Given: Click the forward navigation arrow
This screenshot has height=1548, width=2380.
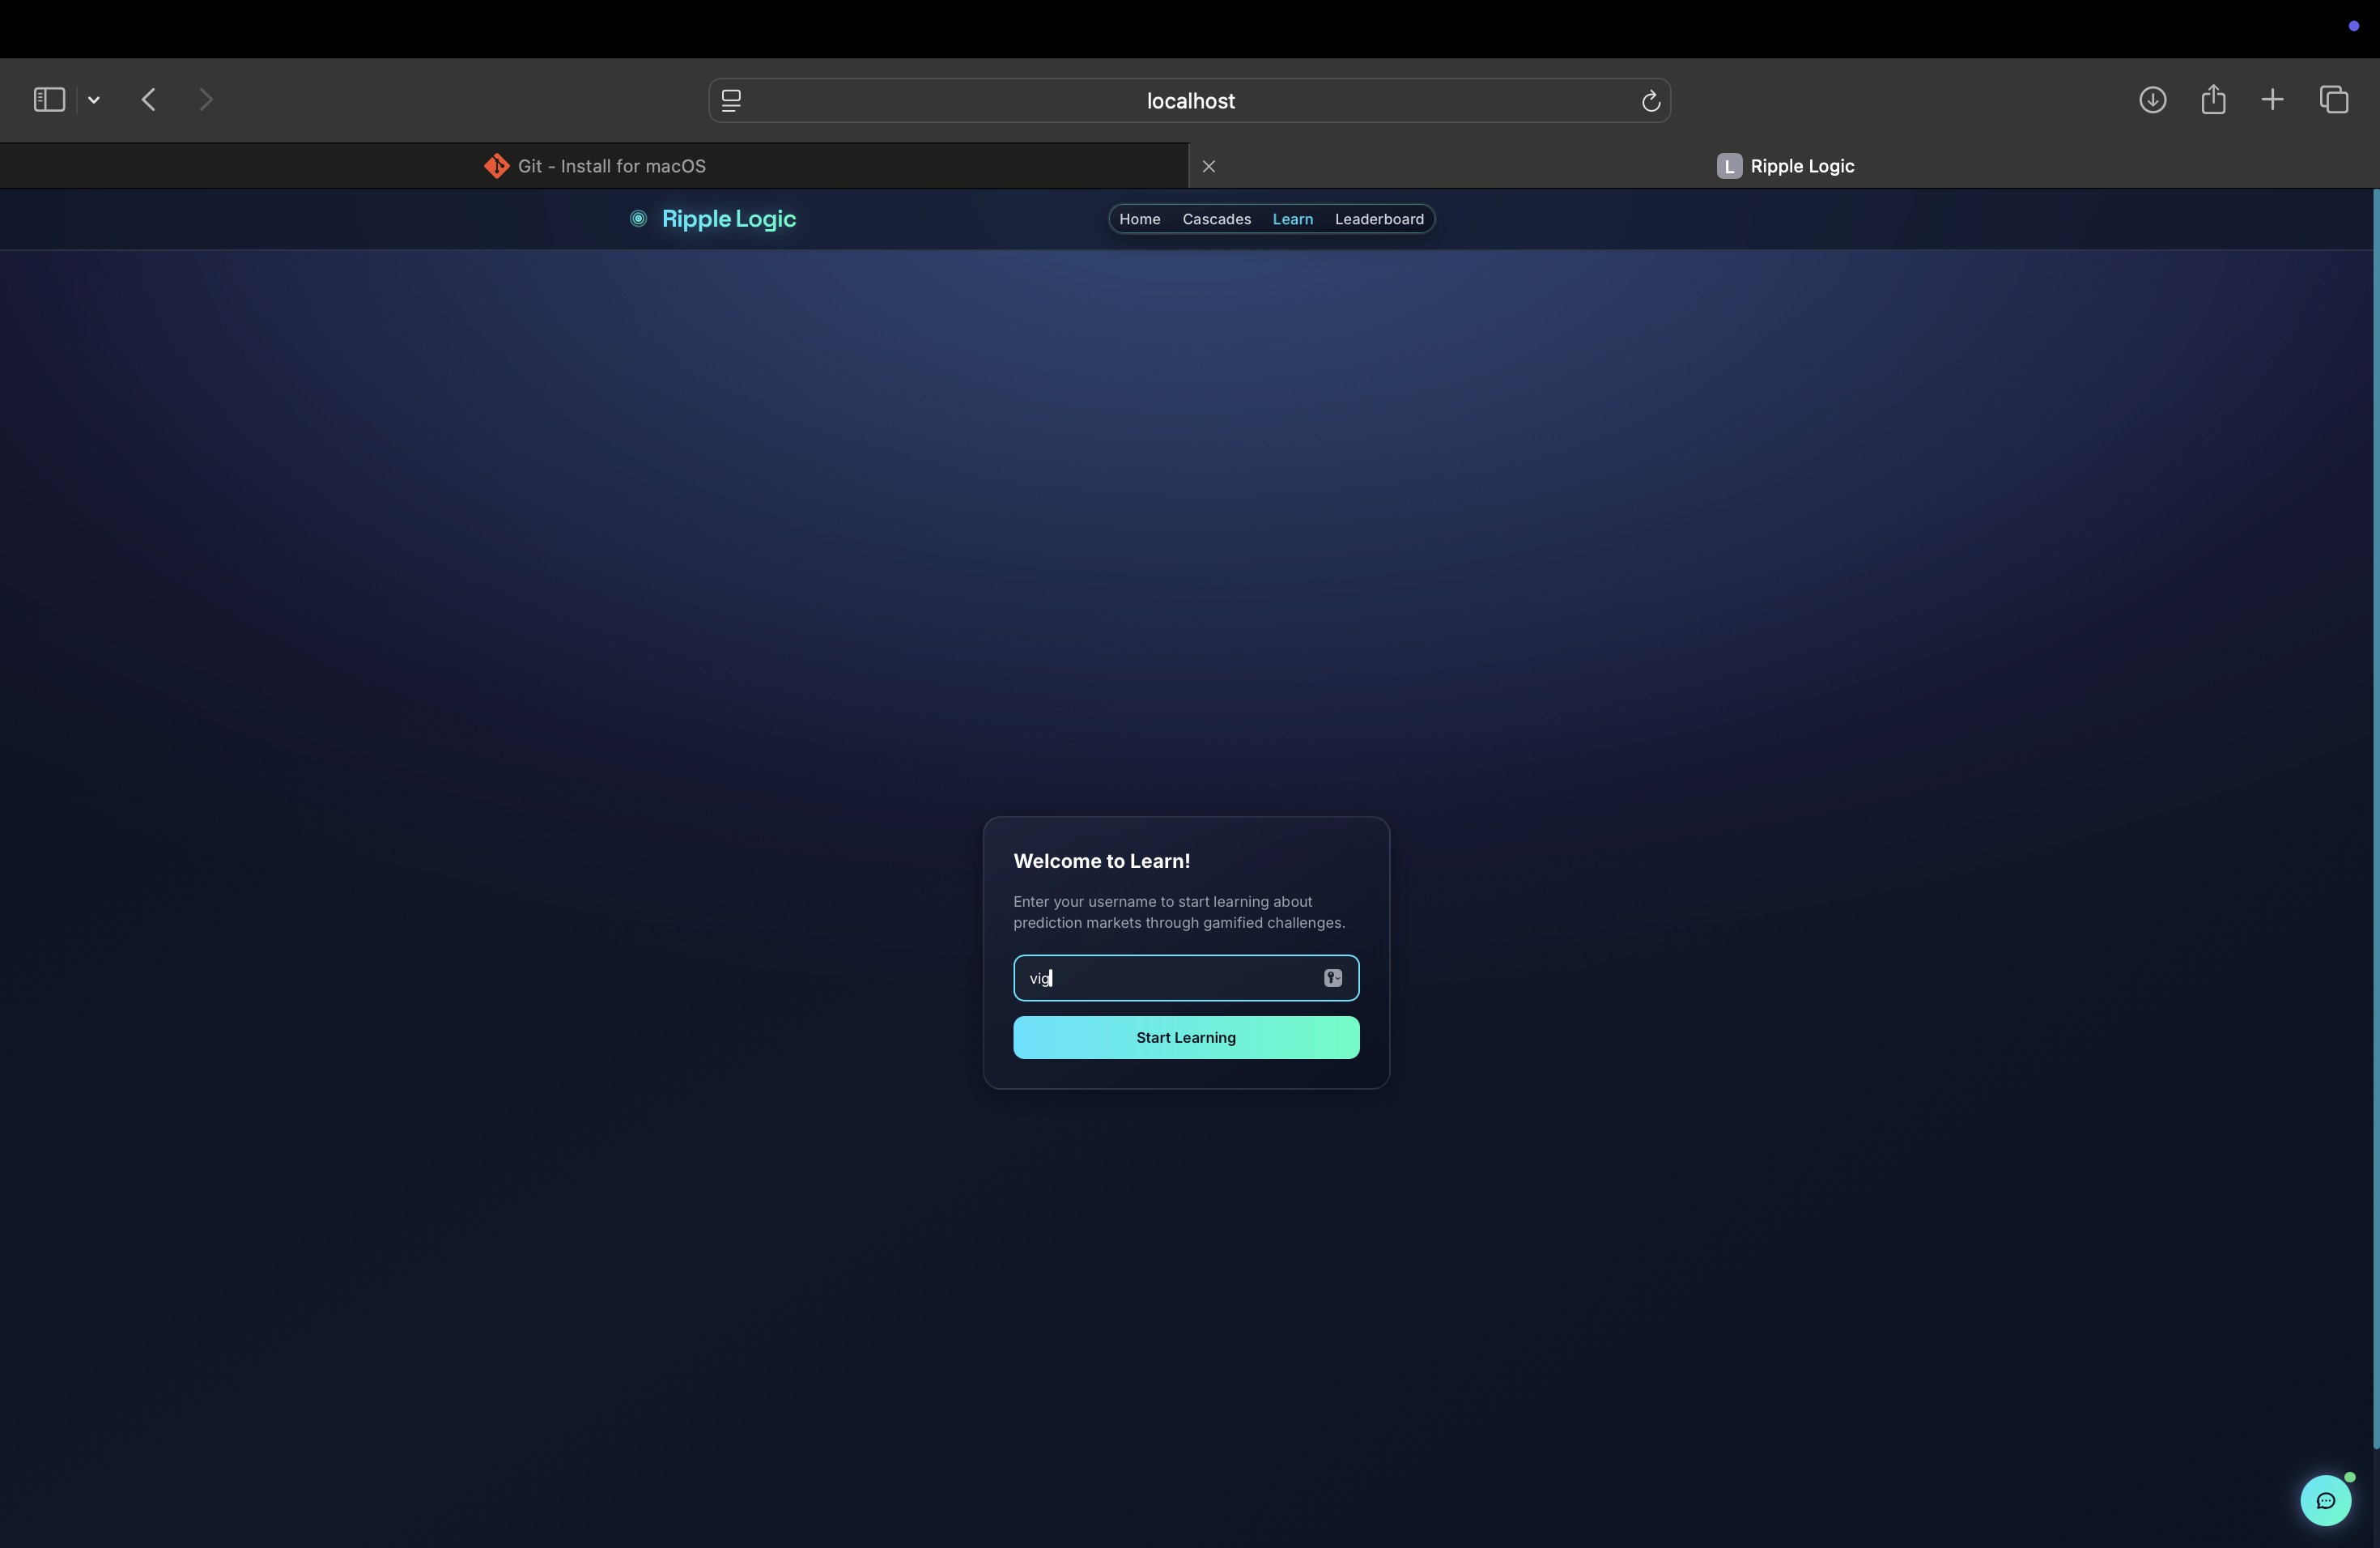Looking at the screenshot, I should pos(206,100).
